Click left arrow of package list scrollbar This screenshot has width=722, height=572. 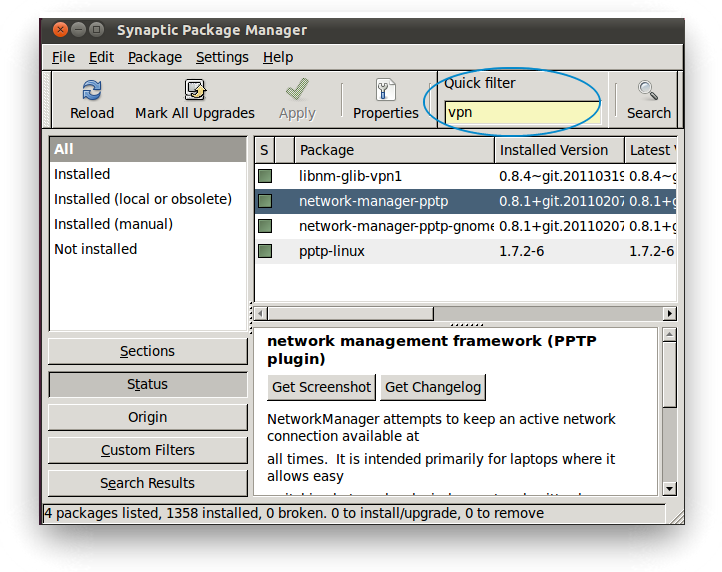point(261,314)
